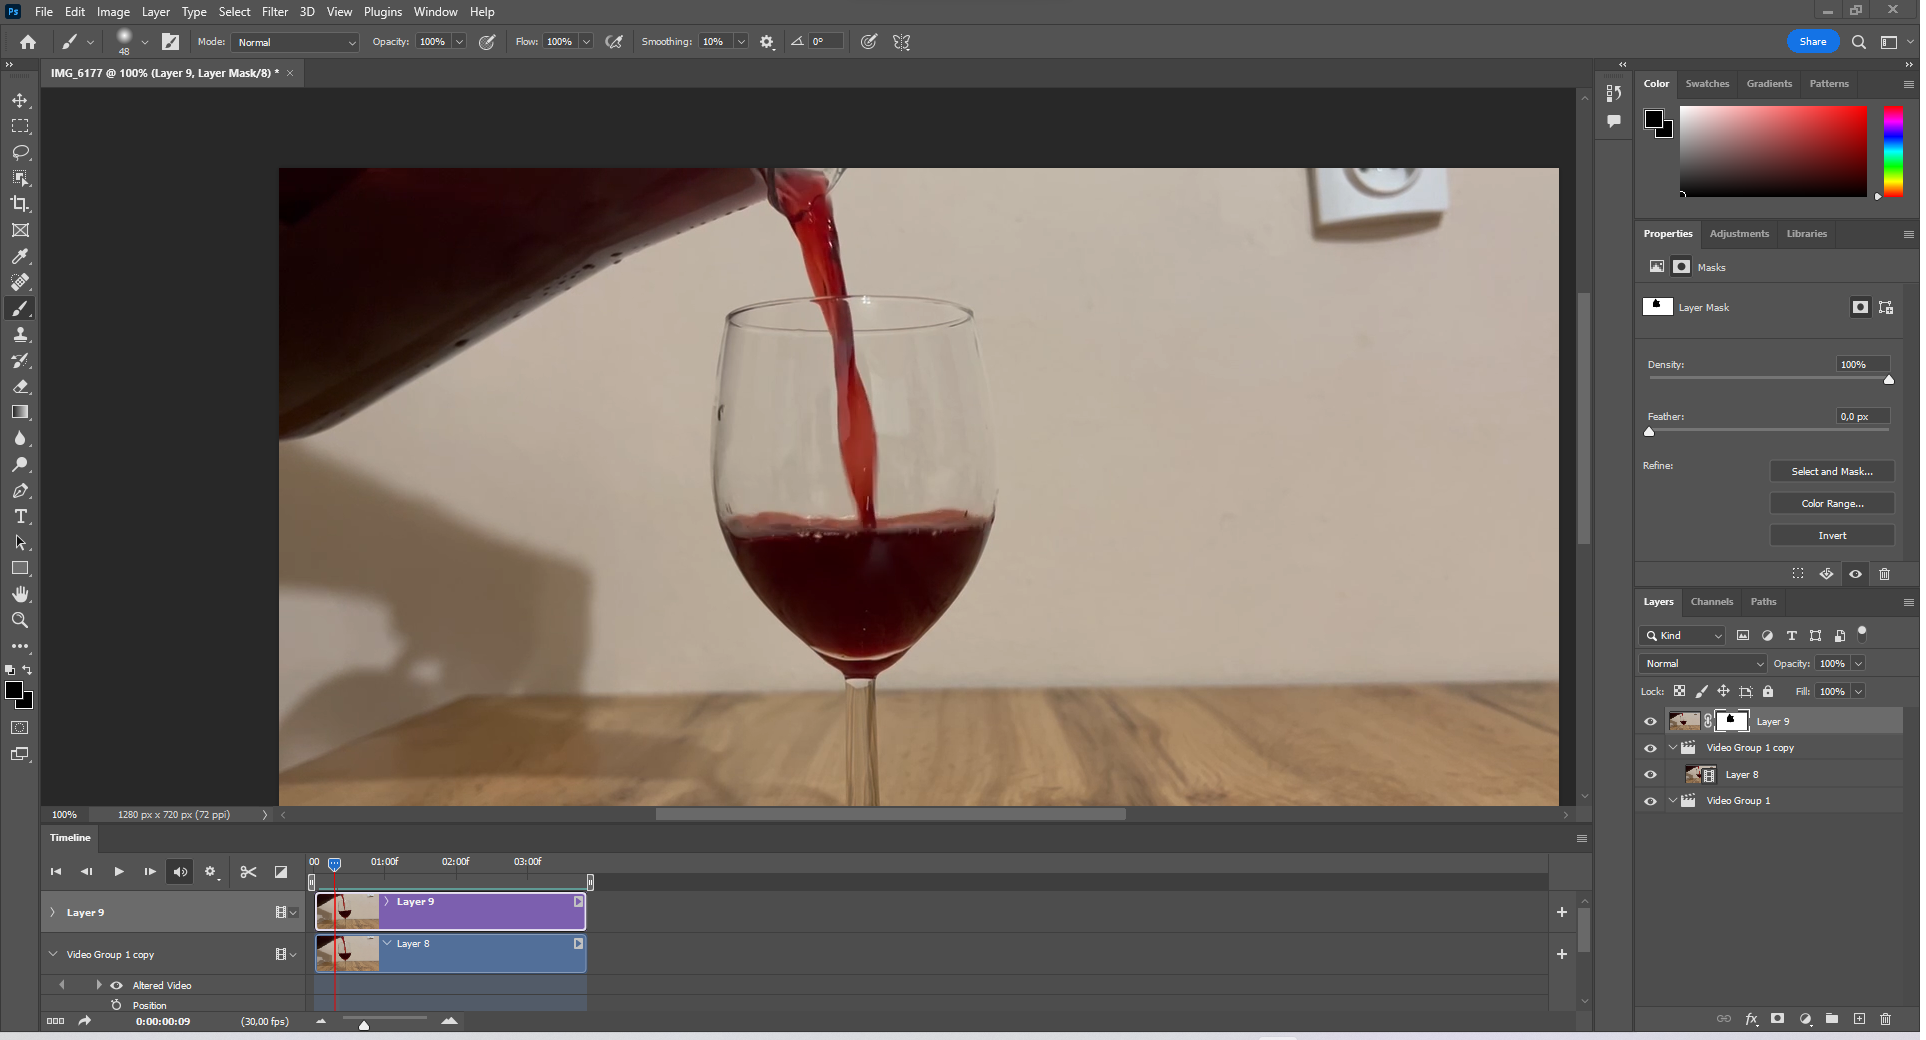Click the Share button
Image resolution: width=1926 pixels, height=1040 pixels.
point(1813,42)
